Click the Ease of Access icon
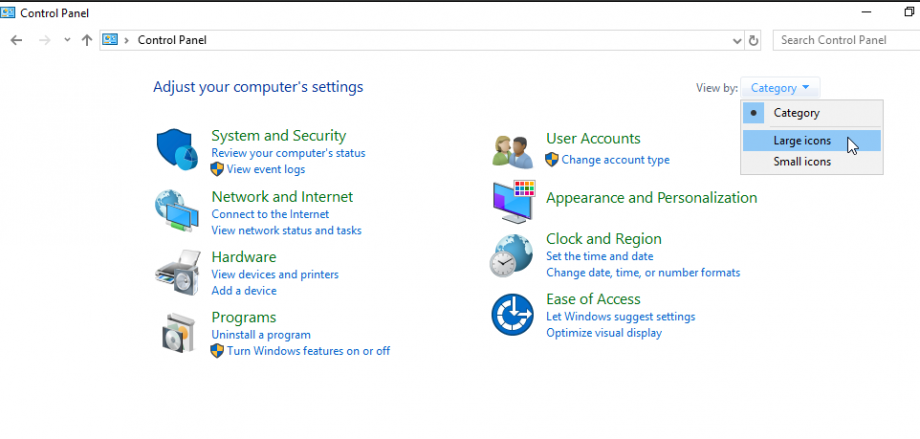The width and height of the screenshot is (920, 439). [x=512, y=315]
